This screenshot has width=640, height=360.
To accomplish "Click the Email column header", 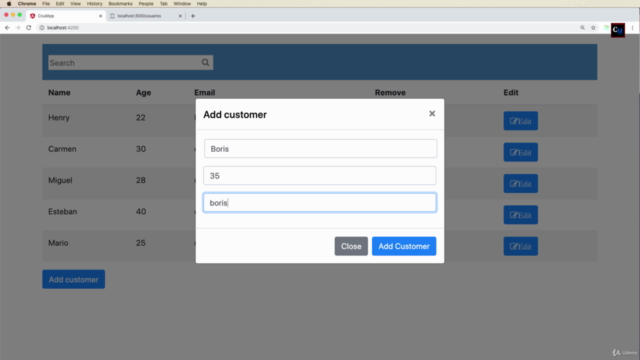I will (x=204, y=93).
